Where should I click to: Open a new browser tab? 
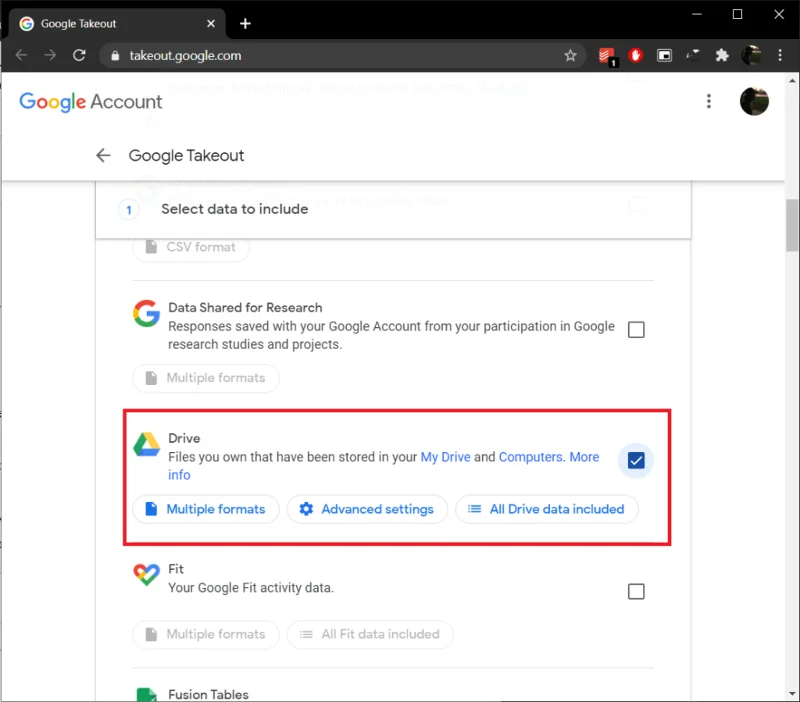(245, 23)
